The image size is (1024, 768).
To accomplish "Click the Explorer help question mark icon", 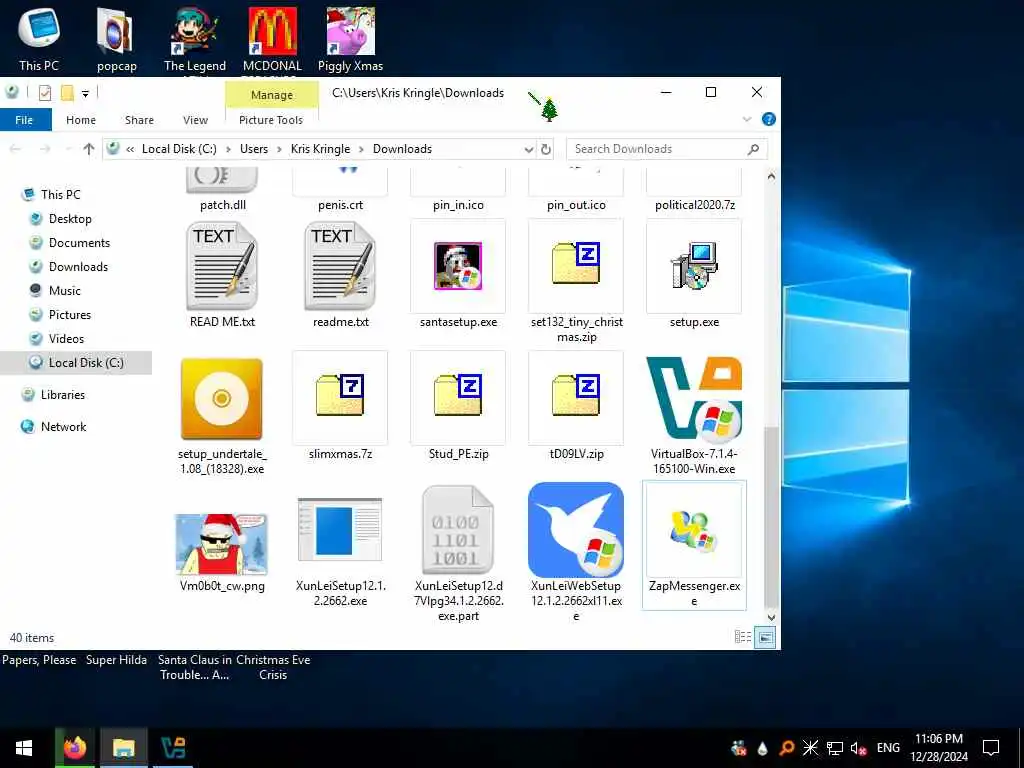I will point(769,119).
